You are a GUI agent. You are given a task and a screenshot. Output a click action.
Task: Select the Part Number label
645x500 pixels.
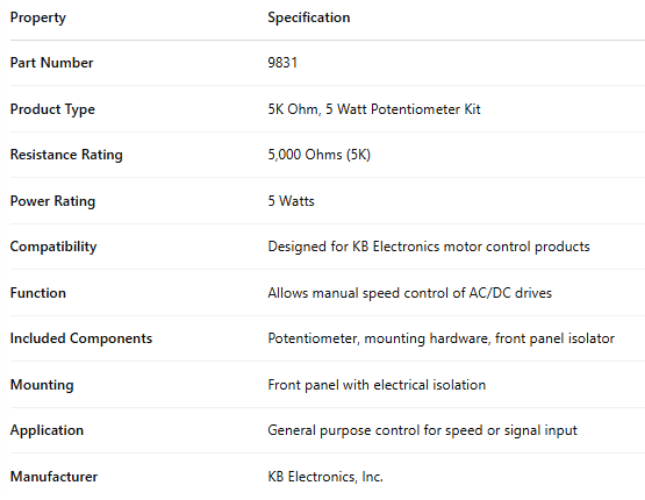click(52, 63)
